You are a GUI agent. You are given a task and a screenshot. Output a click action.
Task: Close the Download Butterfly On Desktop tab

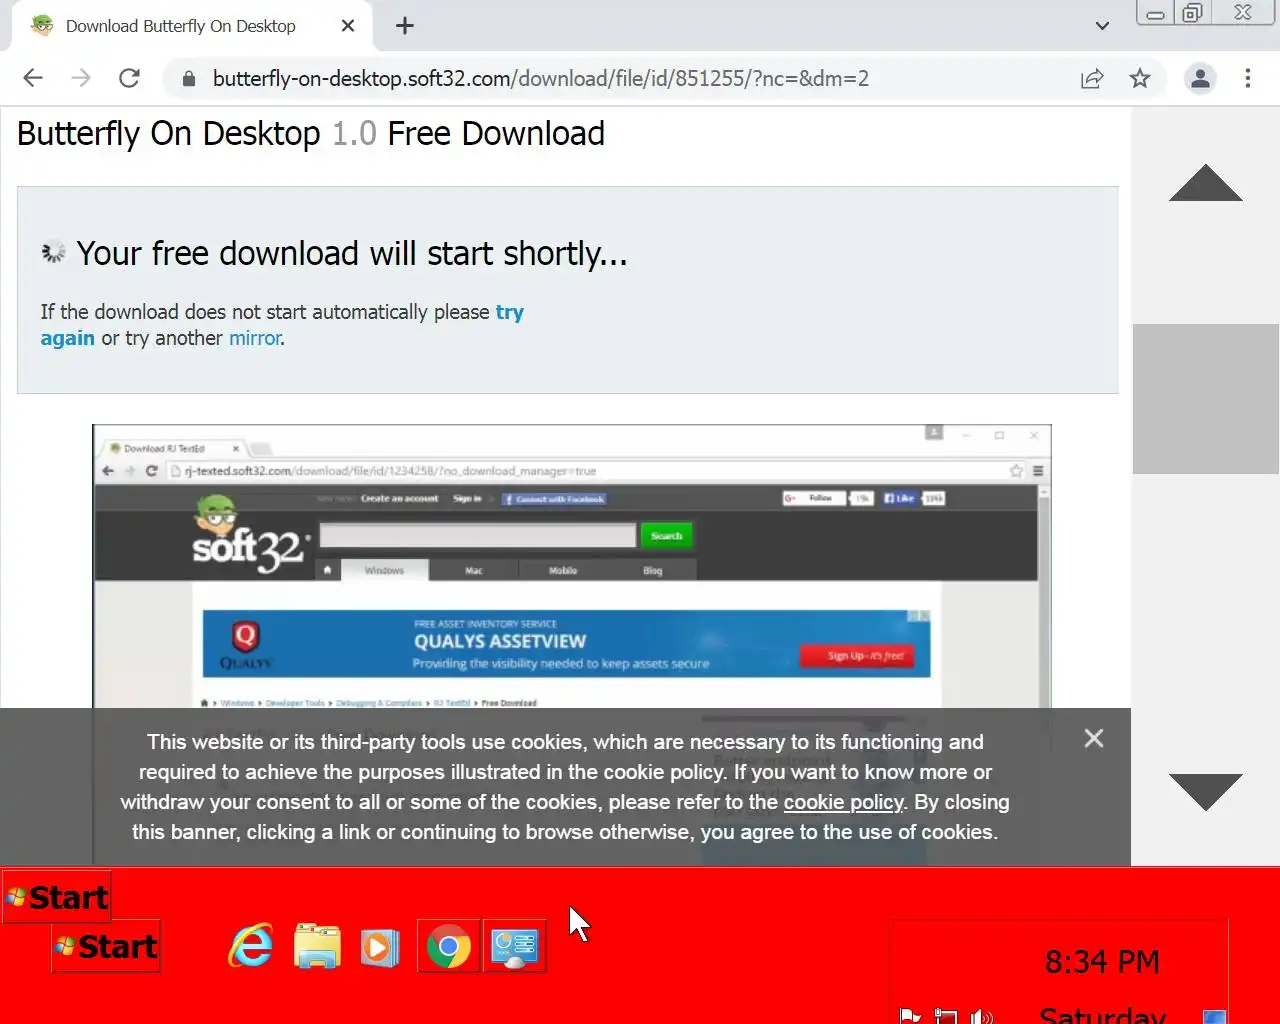coord(348,26)
